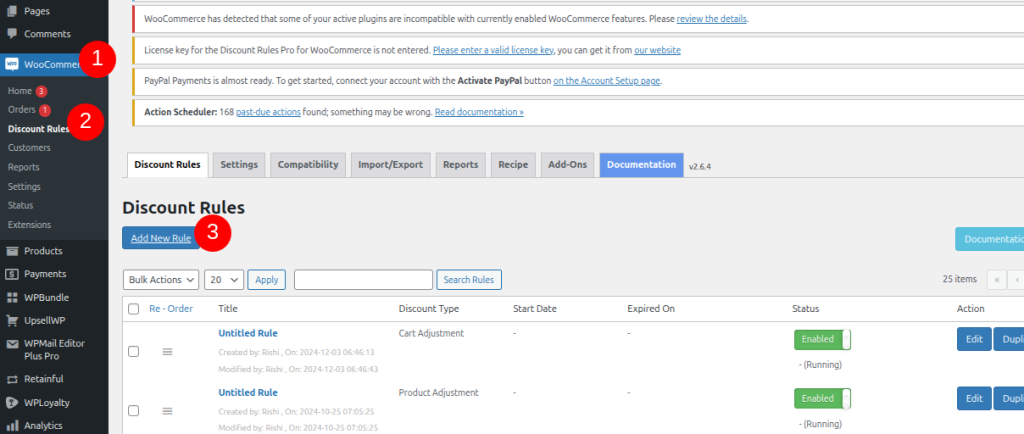Click Search Rules button
Viewport: 1024px width, 434px height.
click(469, 279)
